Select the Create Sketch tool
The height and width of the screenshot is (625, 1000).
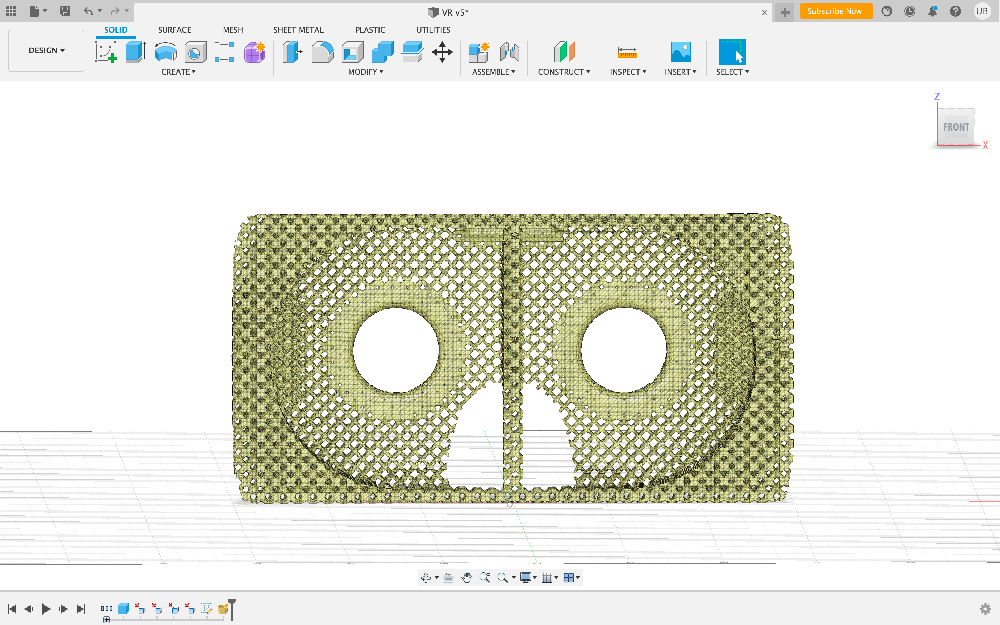pos(106,52)
